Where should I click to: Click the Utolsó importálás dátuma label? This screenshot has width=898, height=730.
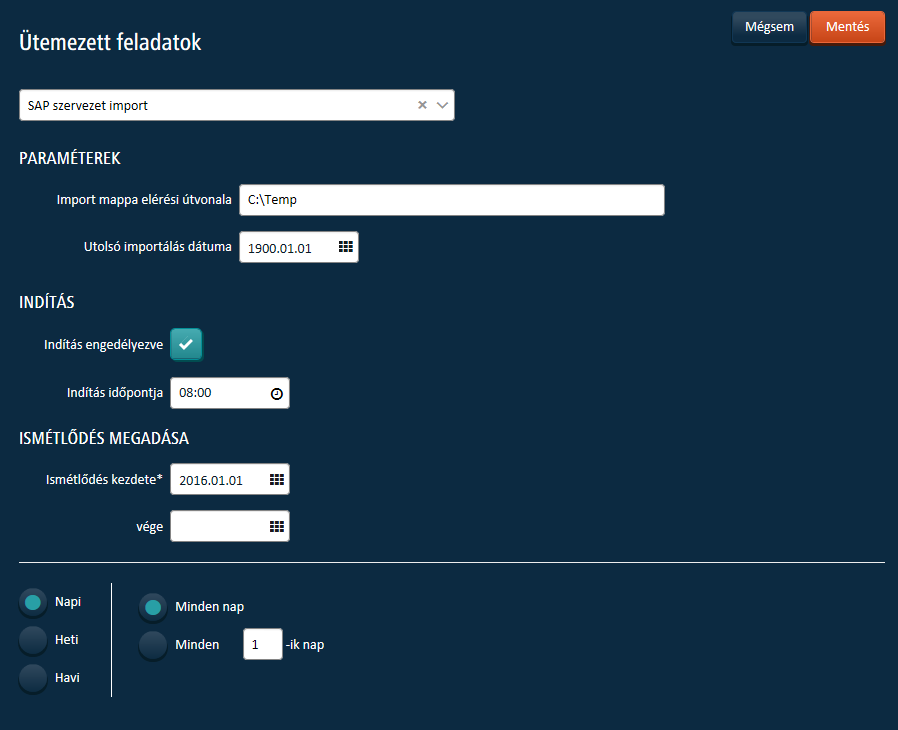point(157,247)
